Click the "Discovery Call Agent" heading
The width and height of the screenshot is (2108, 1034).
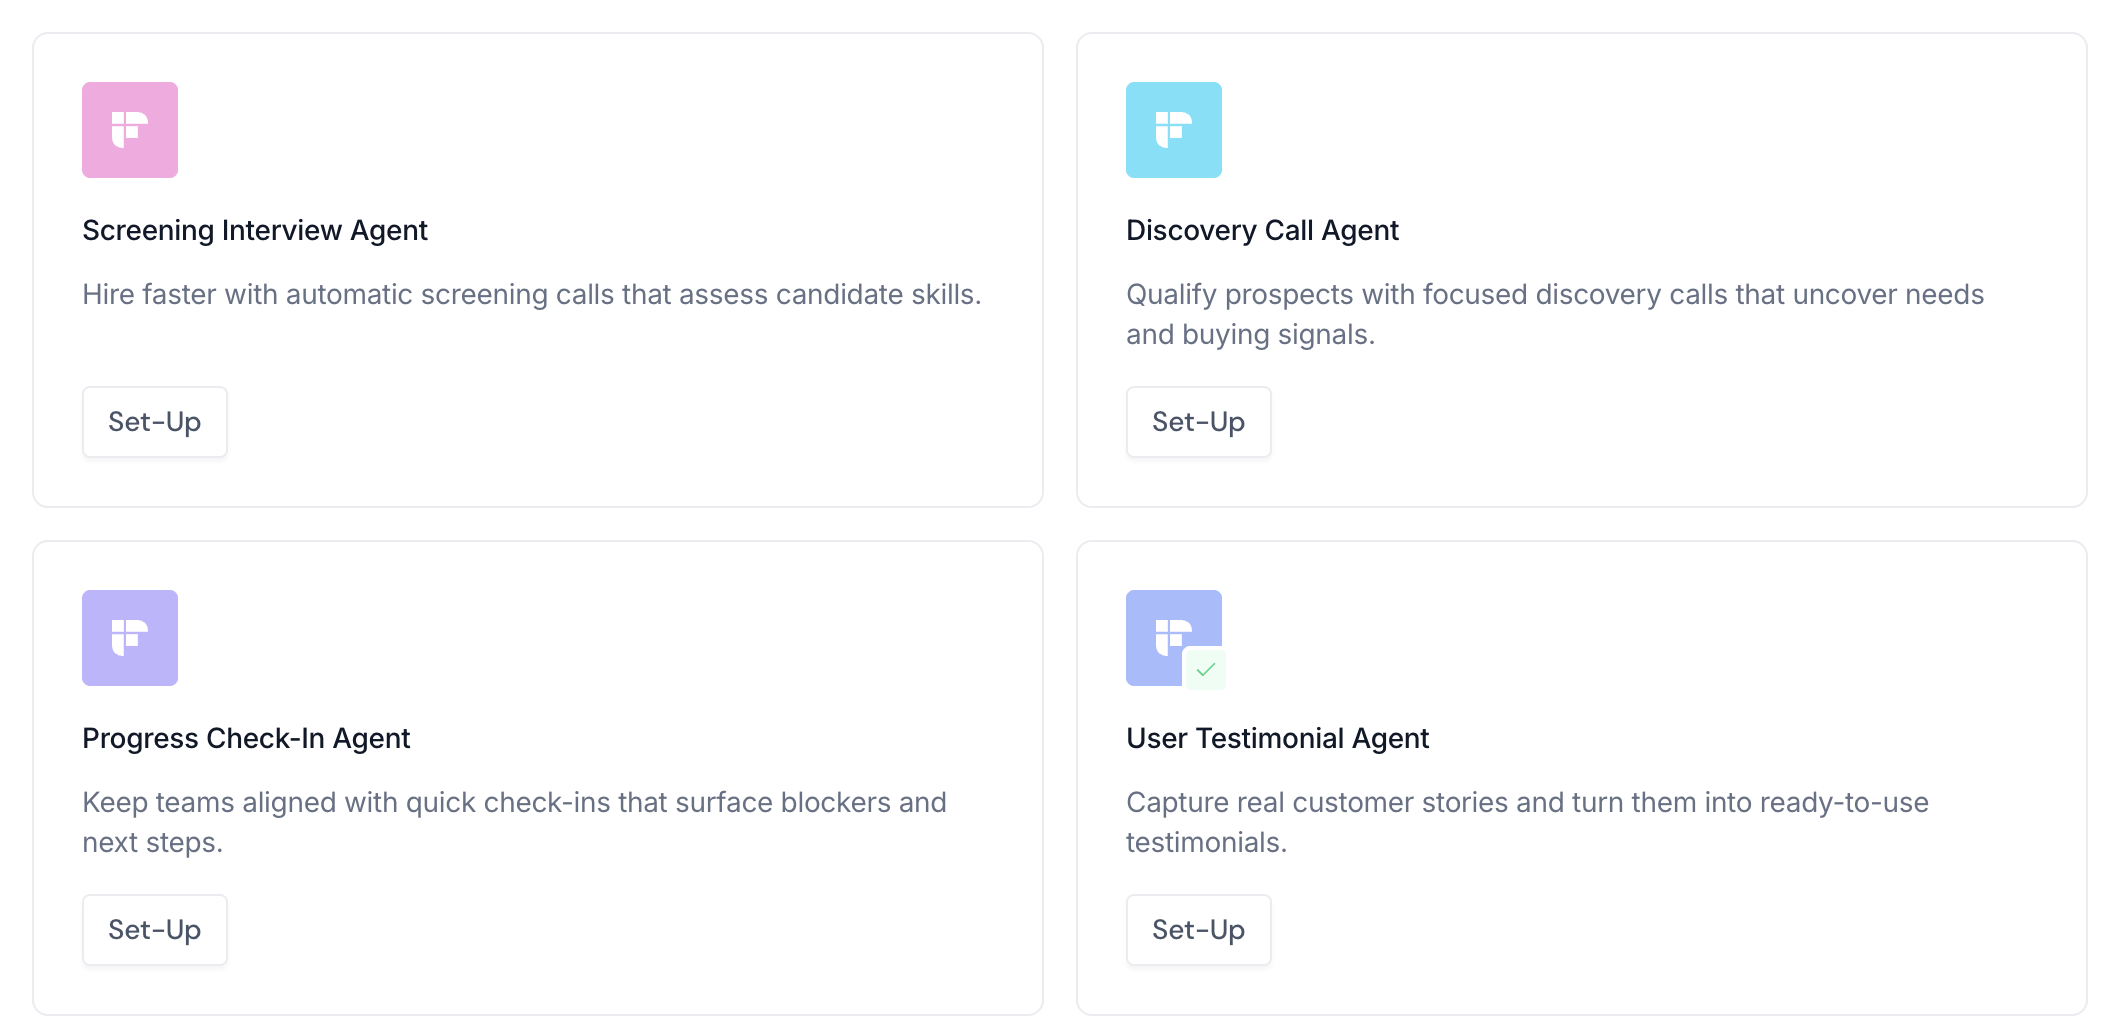pyautogui.click(x=1262, y=231)
